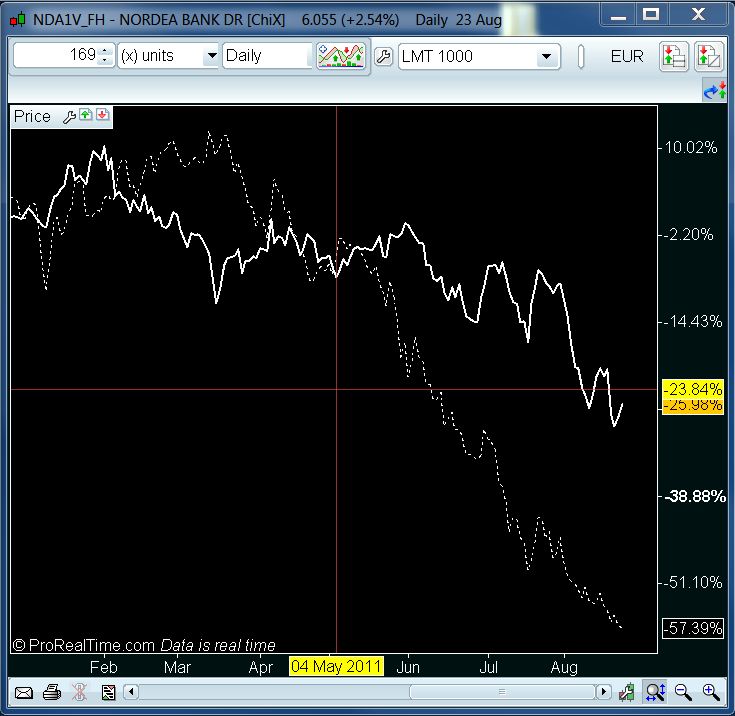Decrease the units value with down stepper
Image resolution: width=735 pixels, height=716 pixels.
tap(105, 60)
